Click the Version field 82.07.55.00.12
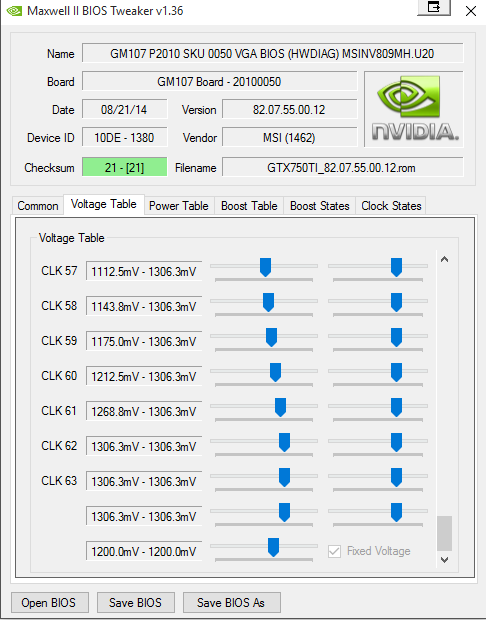Viewport: 486px width, 620px height. click(289, 110)
